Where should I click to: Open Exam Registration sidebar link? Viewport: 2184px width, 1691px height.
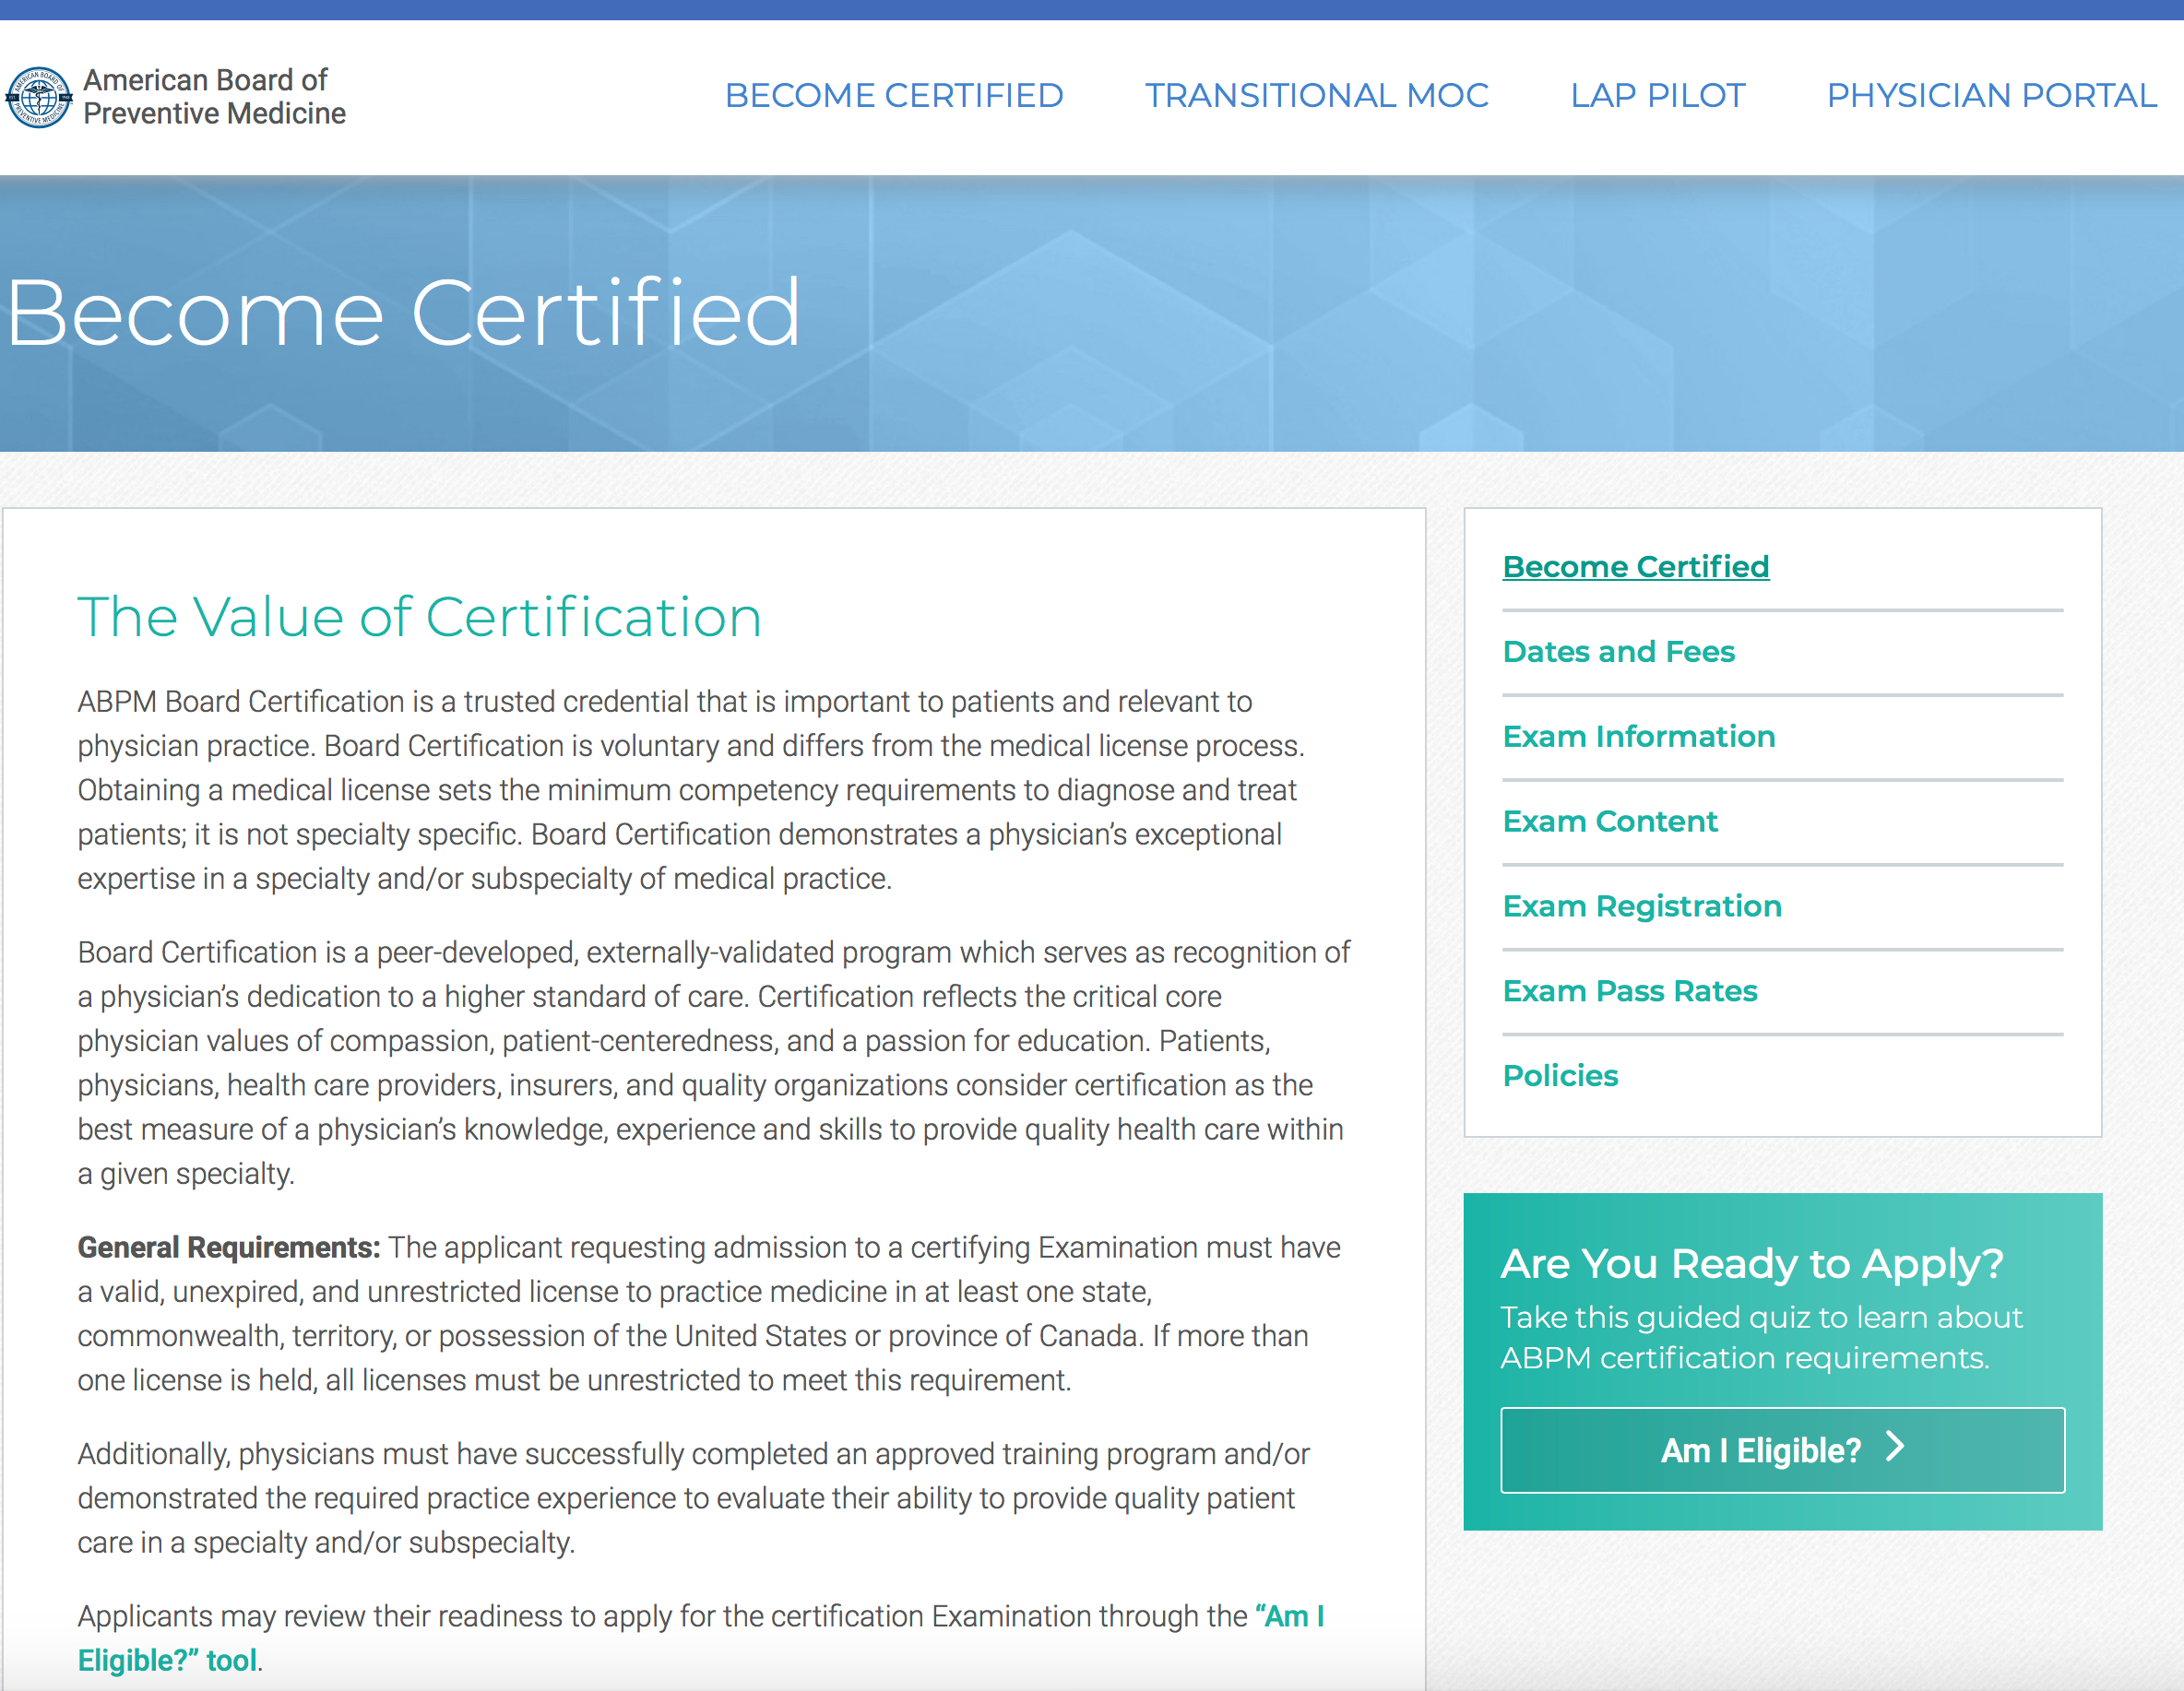[1642, 907]
